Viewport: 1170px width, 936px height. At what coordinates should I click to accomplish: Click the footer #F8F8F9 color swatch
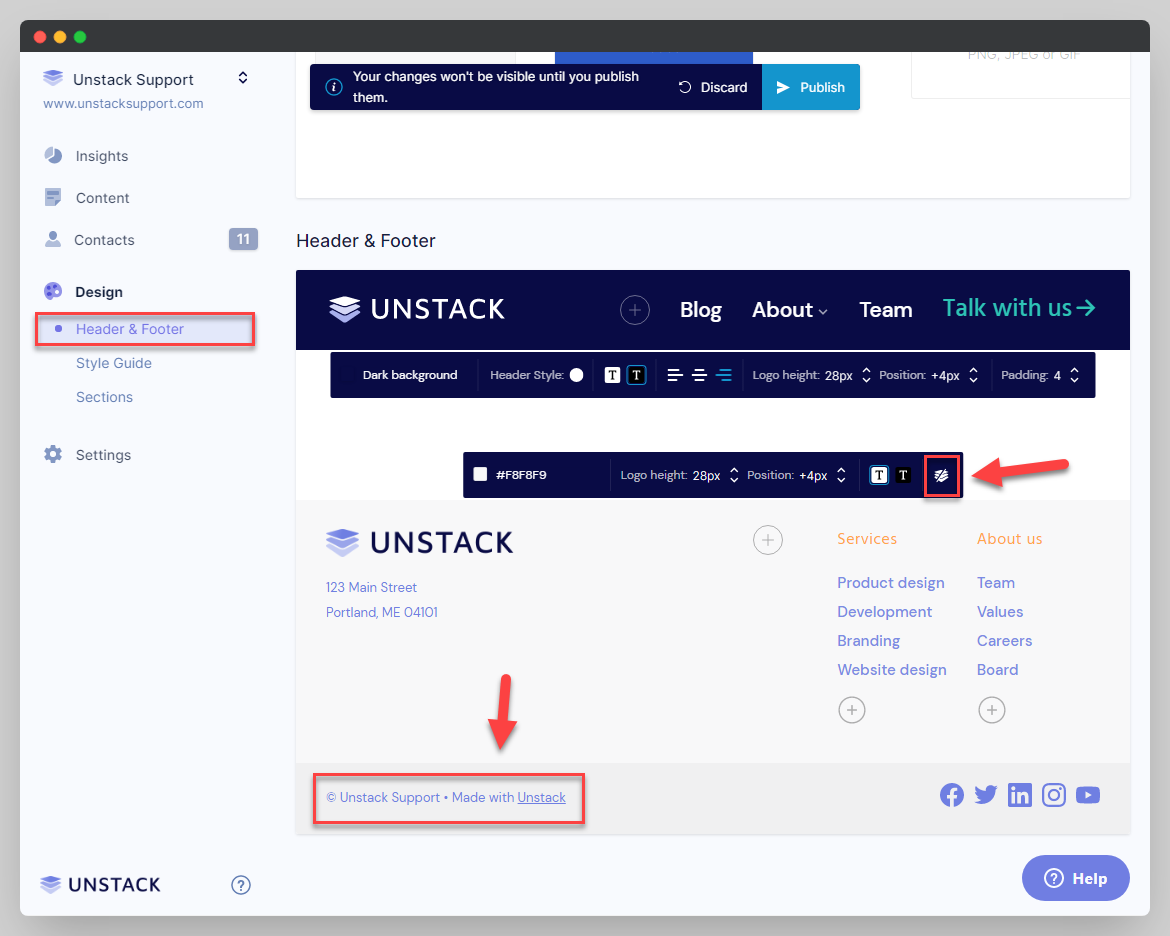tap(480, 475)
